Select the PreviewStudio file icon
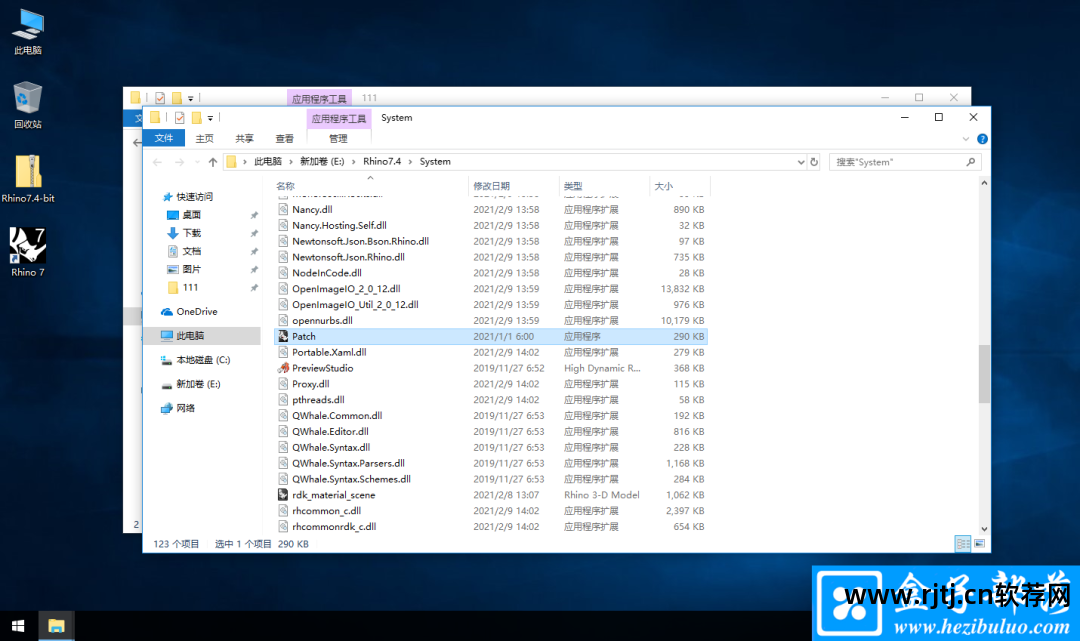 pyautogui.click(x=283, y=368)
